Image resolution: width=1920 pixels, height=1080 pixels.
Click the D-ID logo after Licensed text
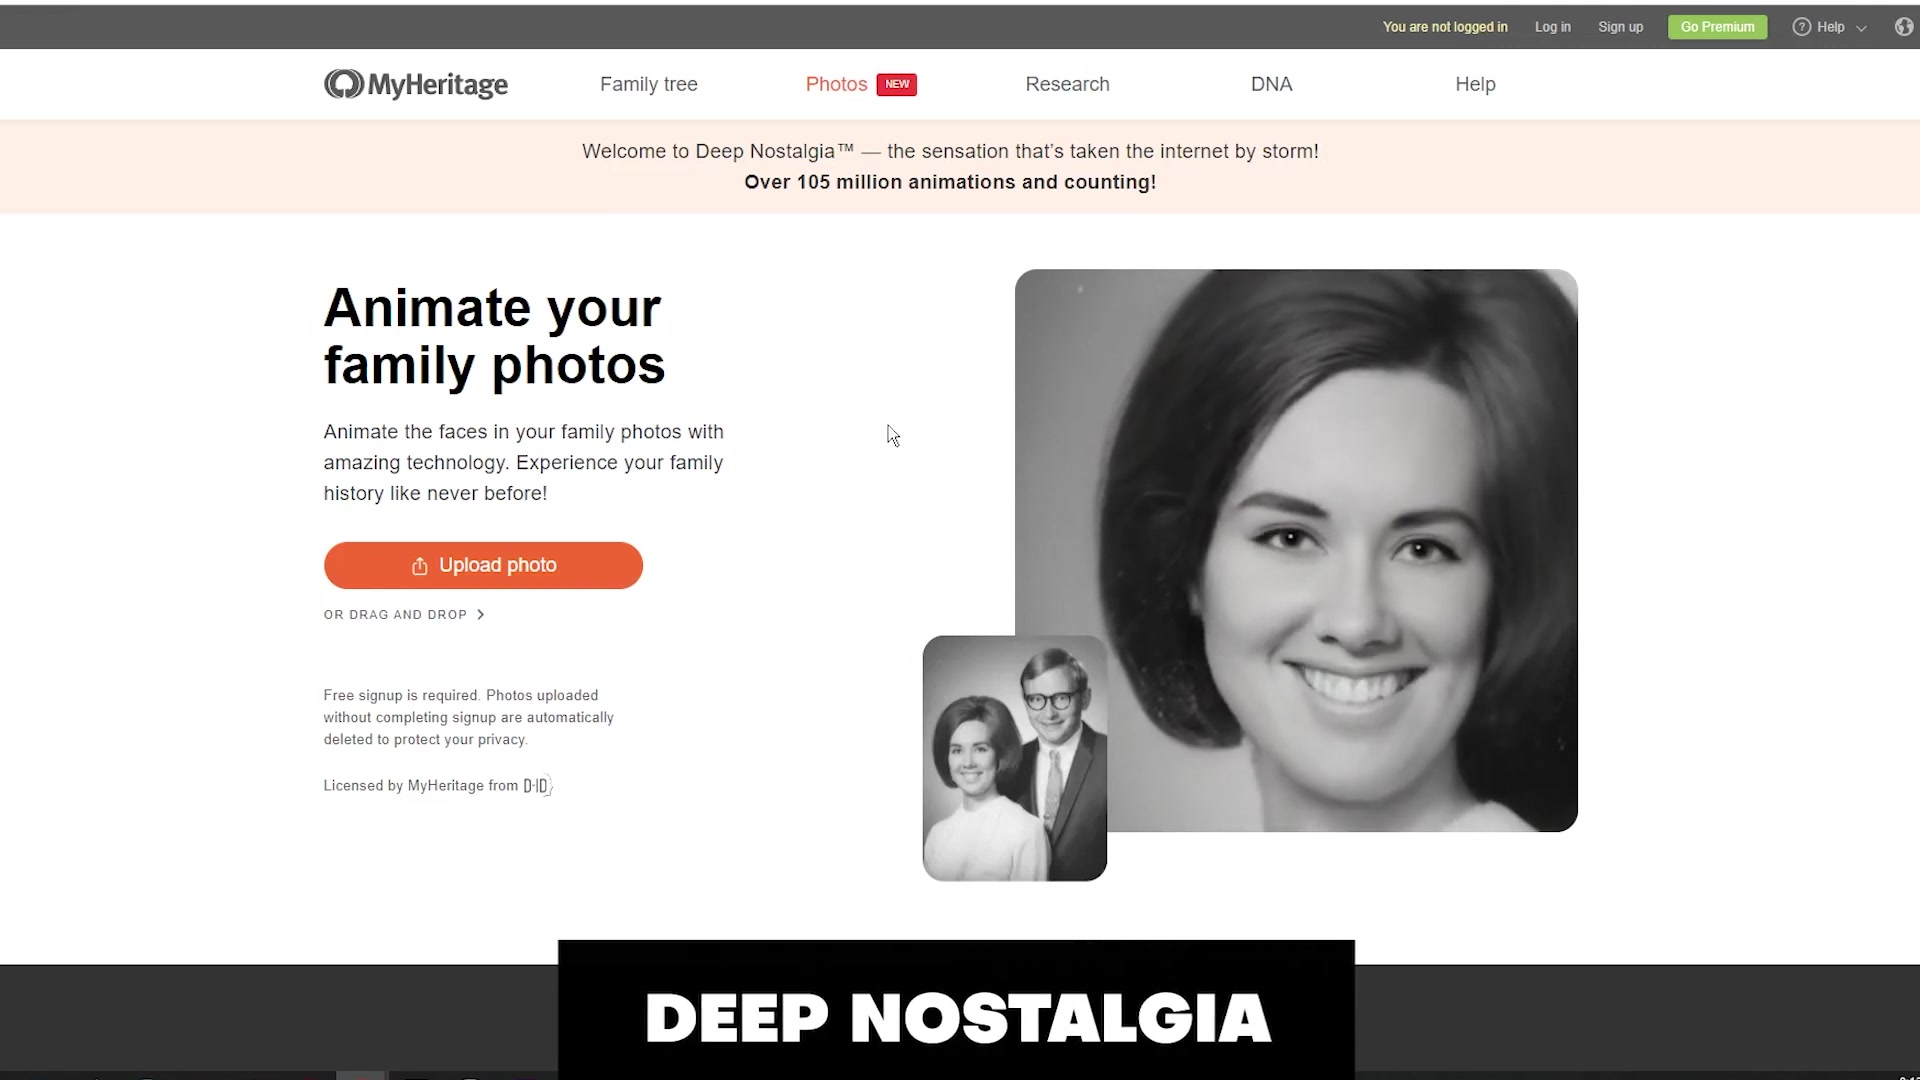[537, 786]
